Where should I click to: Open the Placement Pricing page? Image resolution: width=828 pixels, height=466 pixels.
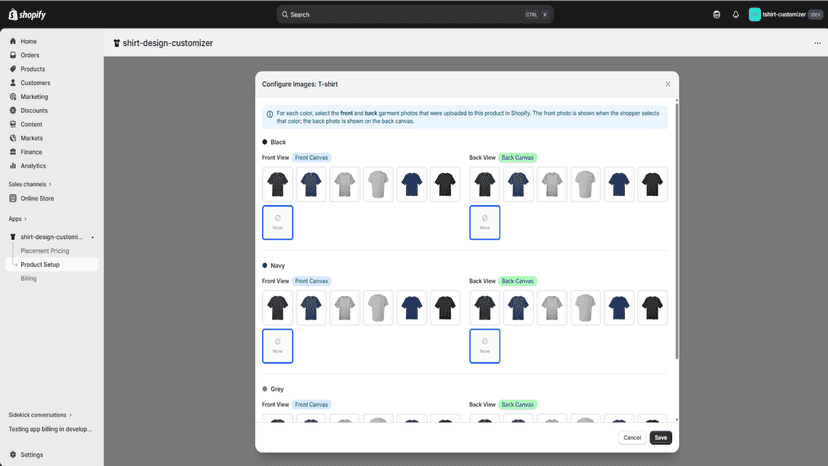tap(45, 251)
